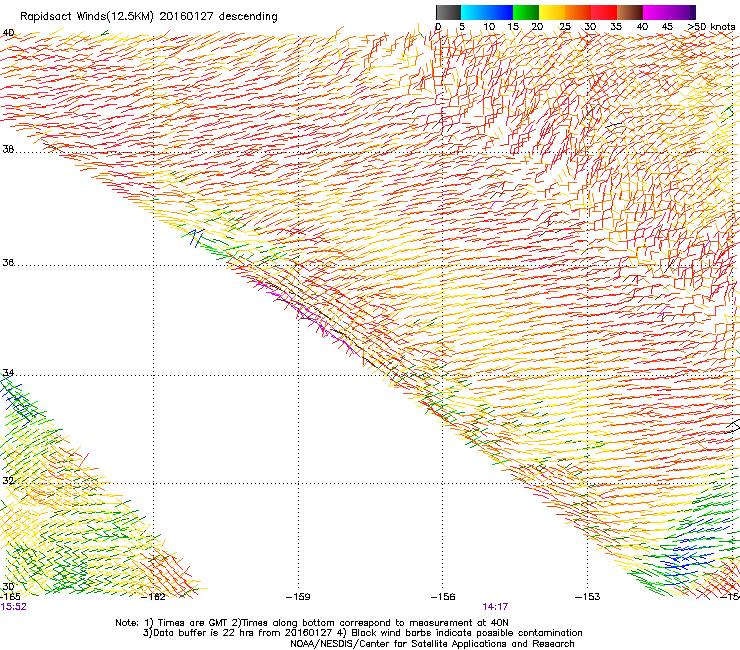Click the 'Data buffer is 22 hrs' note line
740x650 pixels.
362,633
